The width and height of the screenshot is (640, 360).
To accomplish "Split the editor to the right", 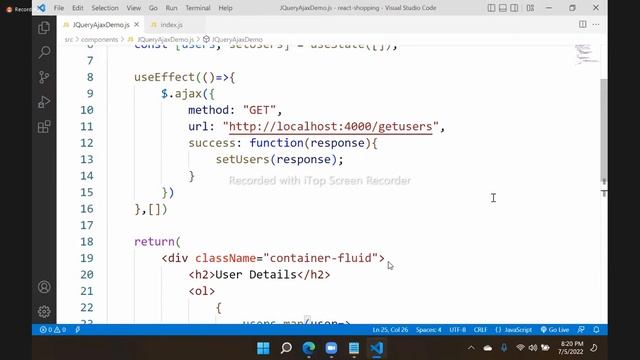I will [582, 24].
